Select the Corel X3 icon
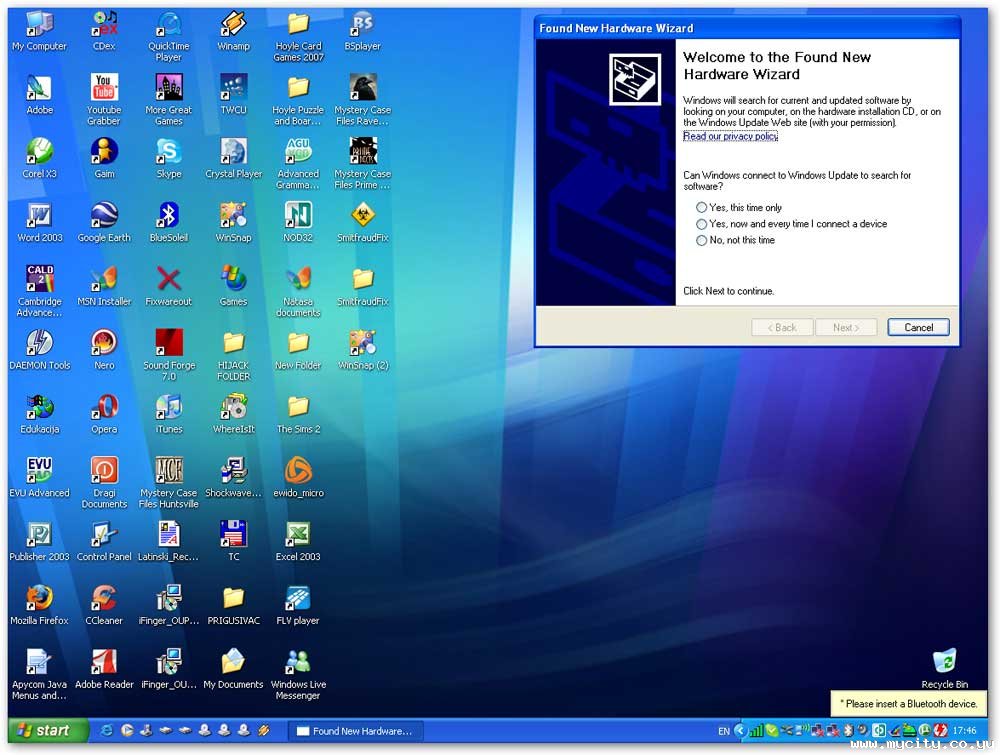Viewport: 1000px width, 755px height. (40, 159)
